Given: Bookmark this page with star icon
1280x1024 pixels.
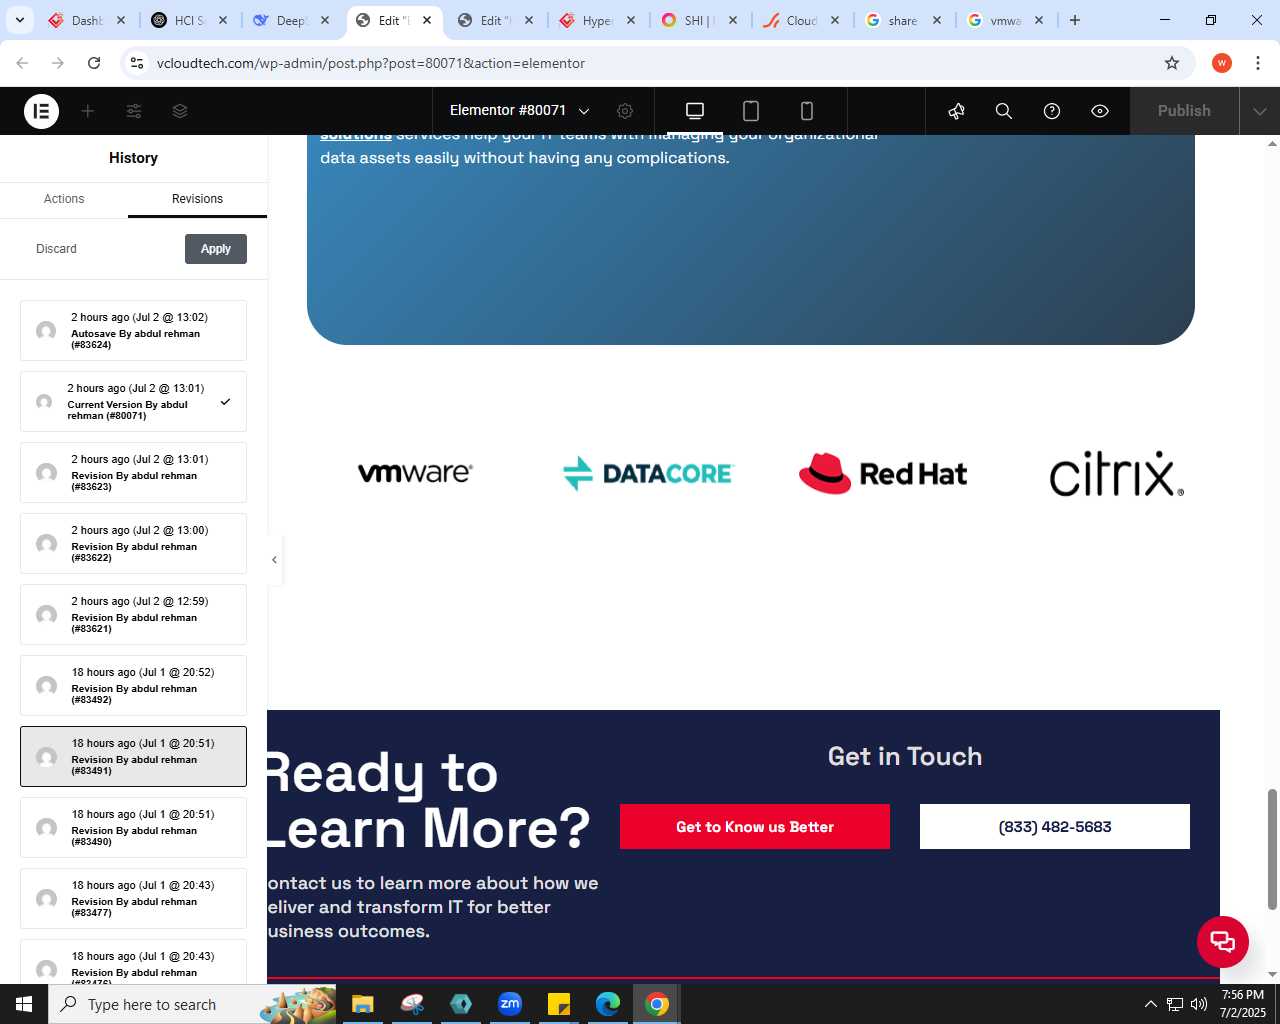Looking at the screenshot, I should pyautogui.click(x=1172, y=63).
